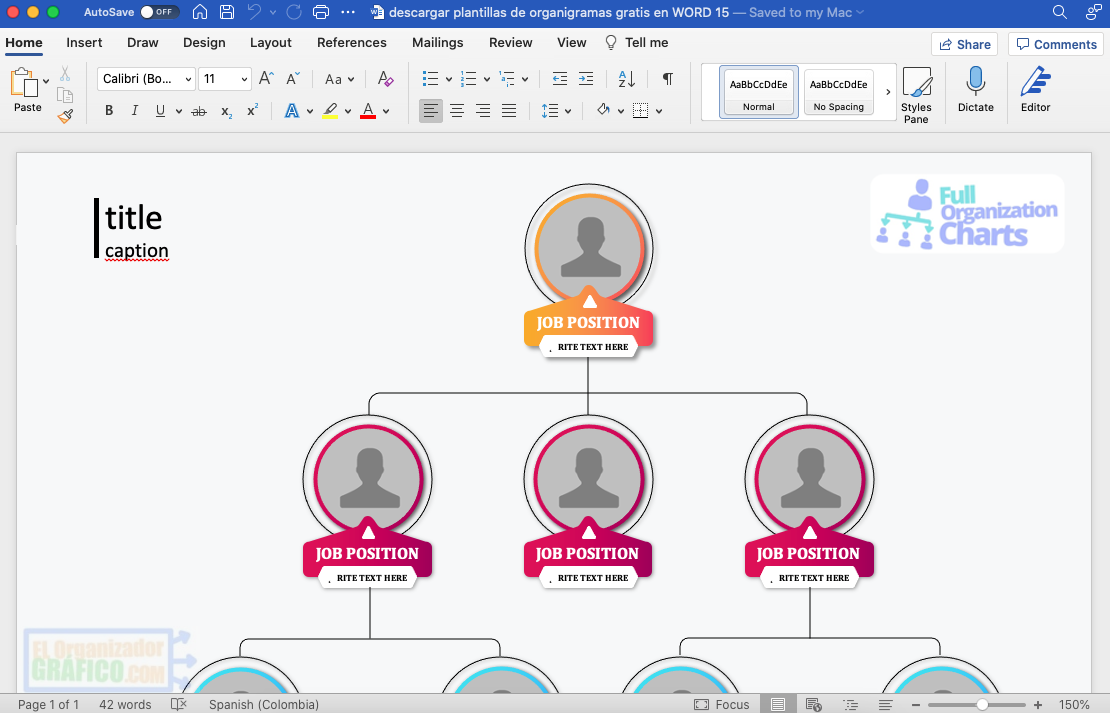Viewport: 1110px width, 713px height.
Task: Decrease font size with small A
Action: coord(293,79)
